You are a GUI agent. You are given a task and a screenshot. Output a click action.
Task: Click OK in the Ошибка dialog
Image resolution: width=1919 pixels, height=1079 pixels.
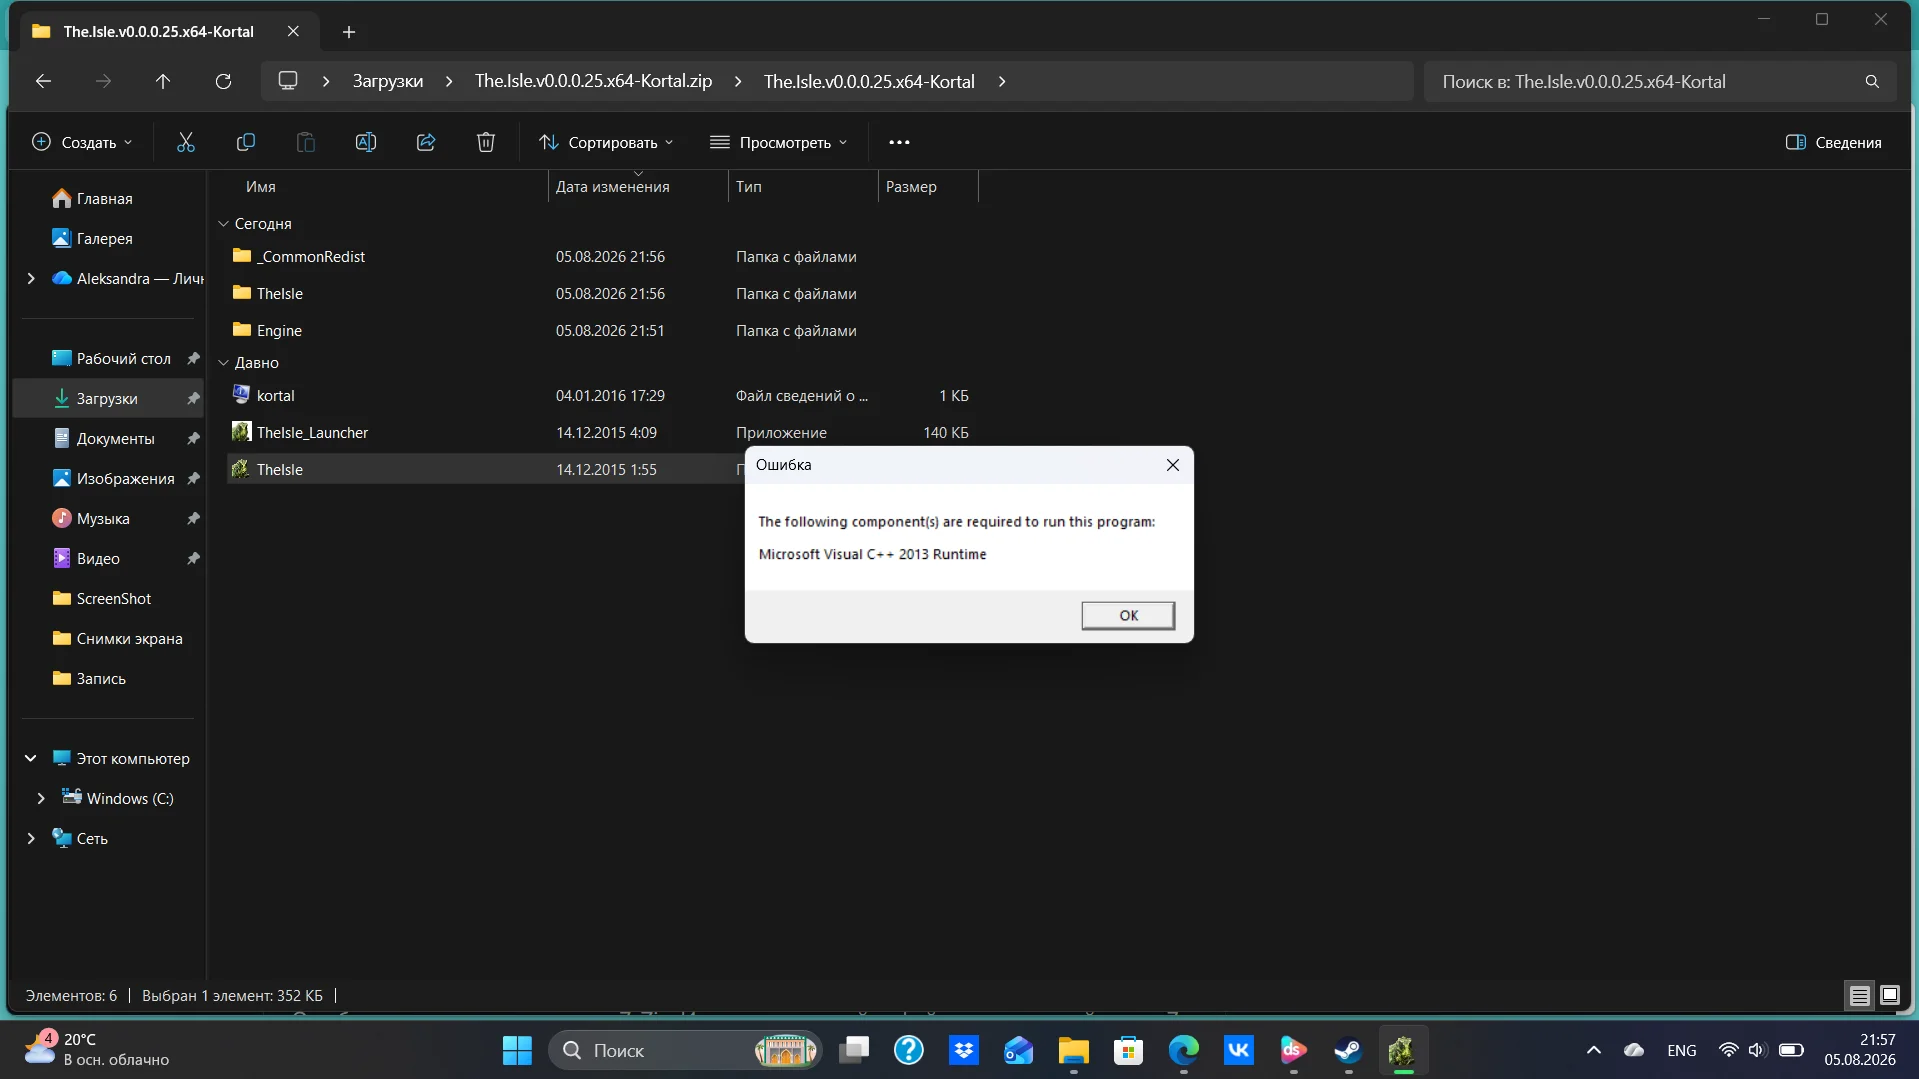(x=1128, y=616)
